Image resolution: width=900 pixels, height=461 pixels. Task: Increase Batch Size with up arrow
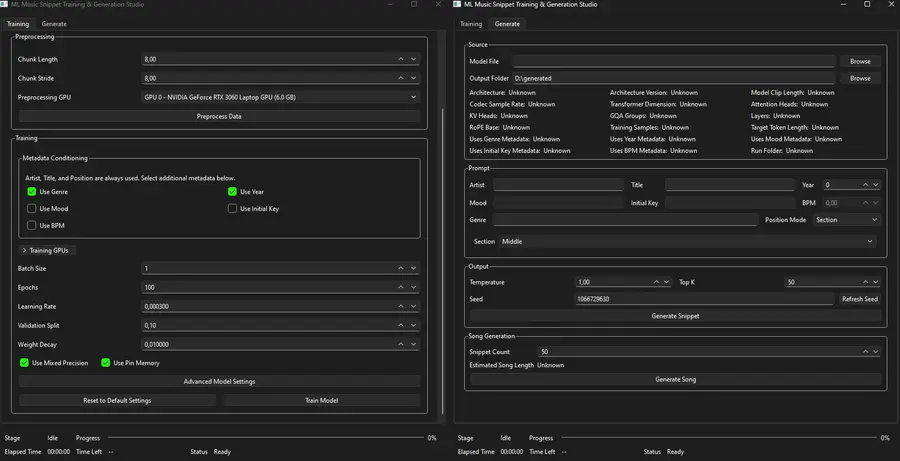tap(401, 268)
